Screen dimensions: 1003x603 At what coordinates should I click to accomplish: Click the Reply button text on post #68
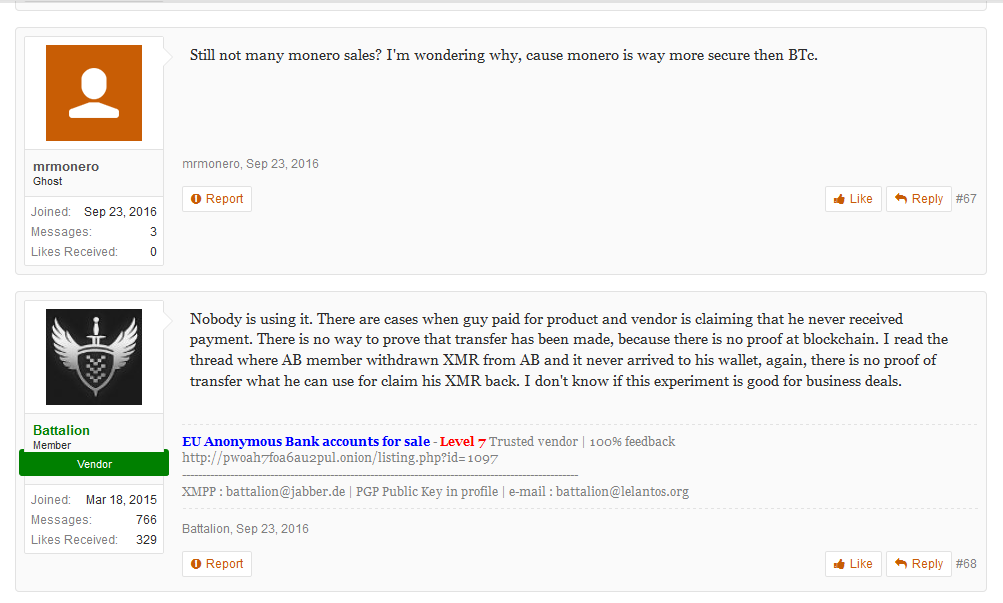(927, 564)
